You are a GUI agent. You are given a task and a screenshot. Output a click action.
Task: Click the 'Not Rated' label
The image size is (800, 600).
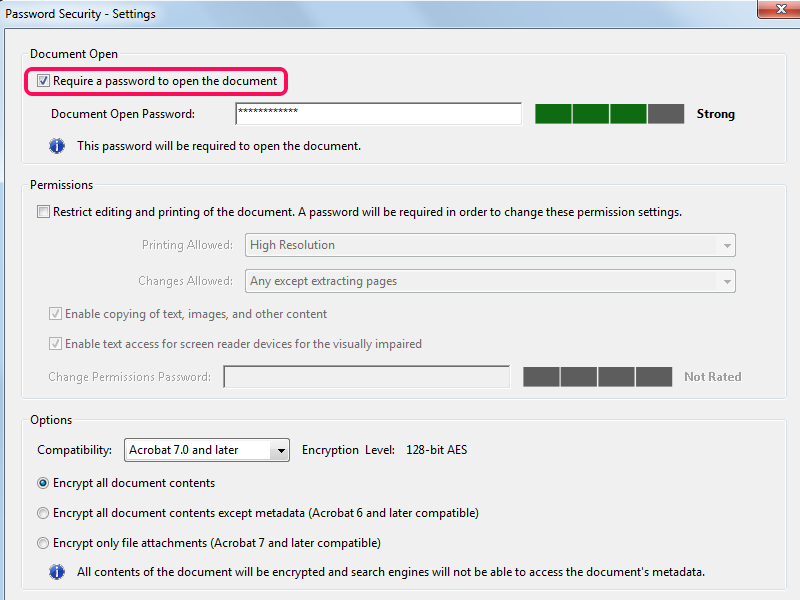(713, 377)
